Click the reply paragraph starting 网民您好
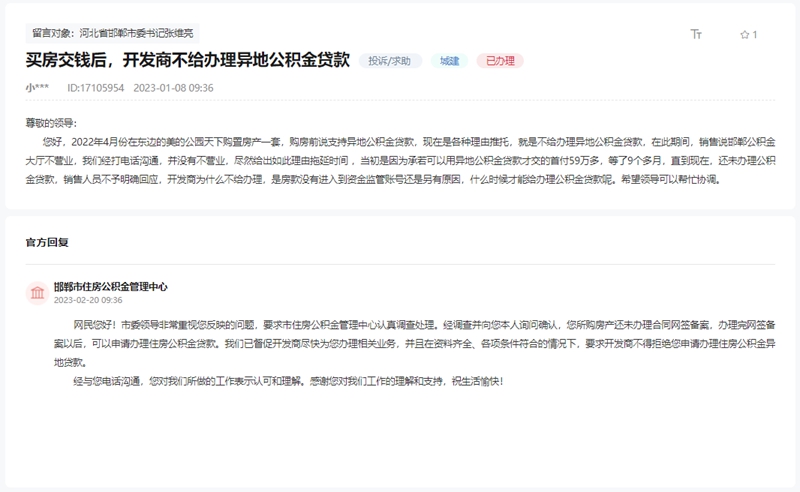Viewport: 800px width, 492px height. [415, 343]
